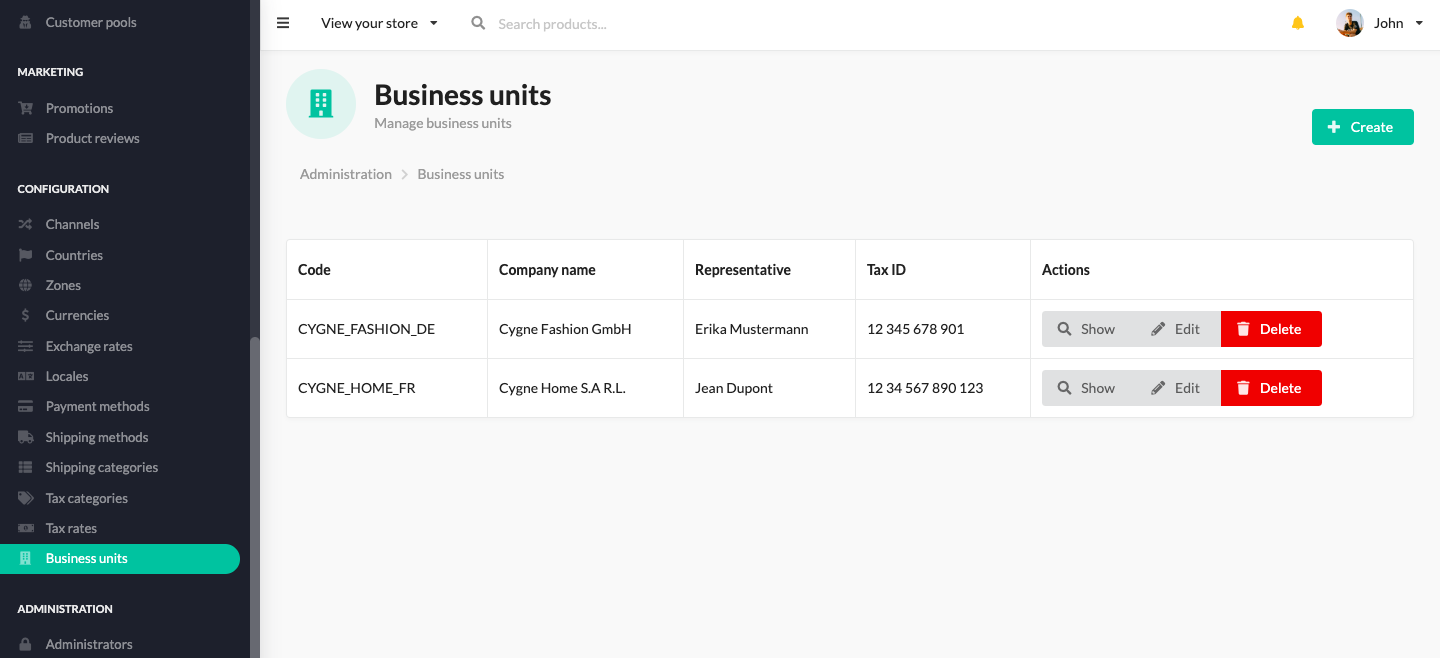Click the Customer pools icon
Image resolution: width=1440 pixels, height=658 pixels.
26,22
